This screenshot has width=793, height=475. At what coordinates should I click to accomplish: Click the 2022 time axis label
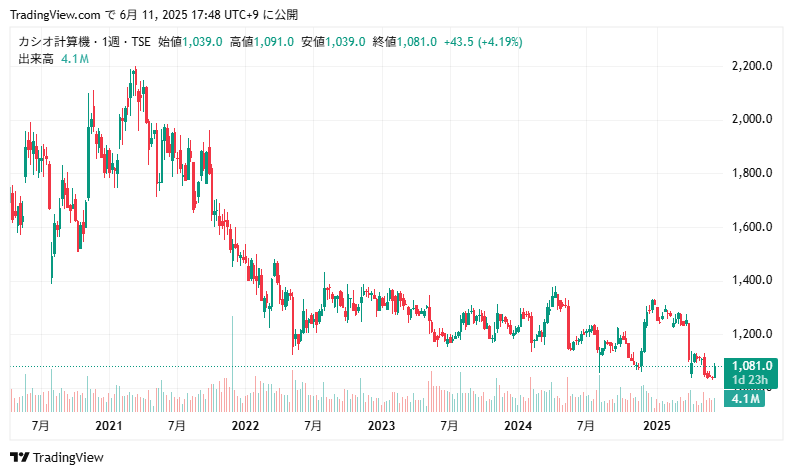tap(245, 426)
